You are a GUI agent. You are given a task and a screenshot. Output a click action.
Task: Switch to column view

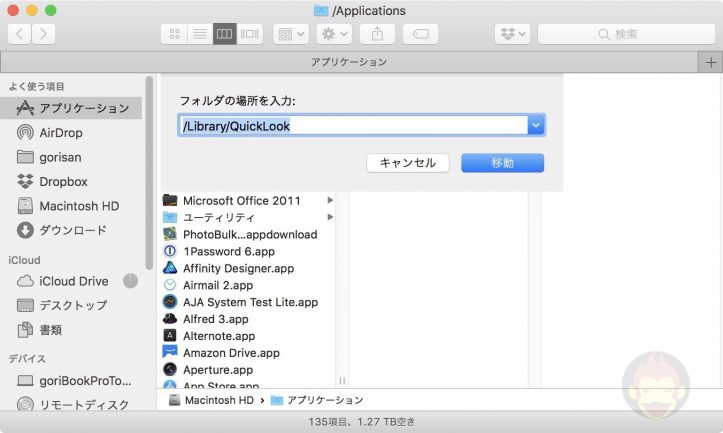point(225,34)
